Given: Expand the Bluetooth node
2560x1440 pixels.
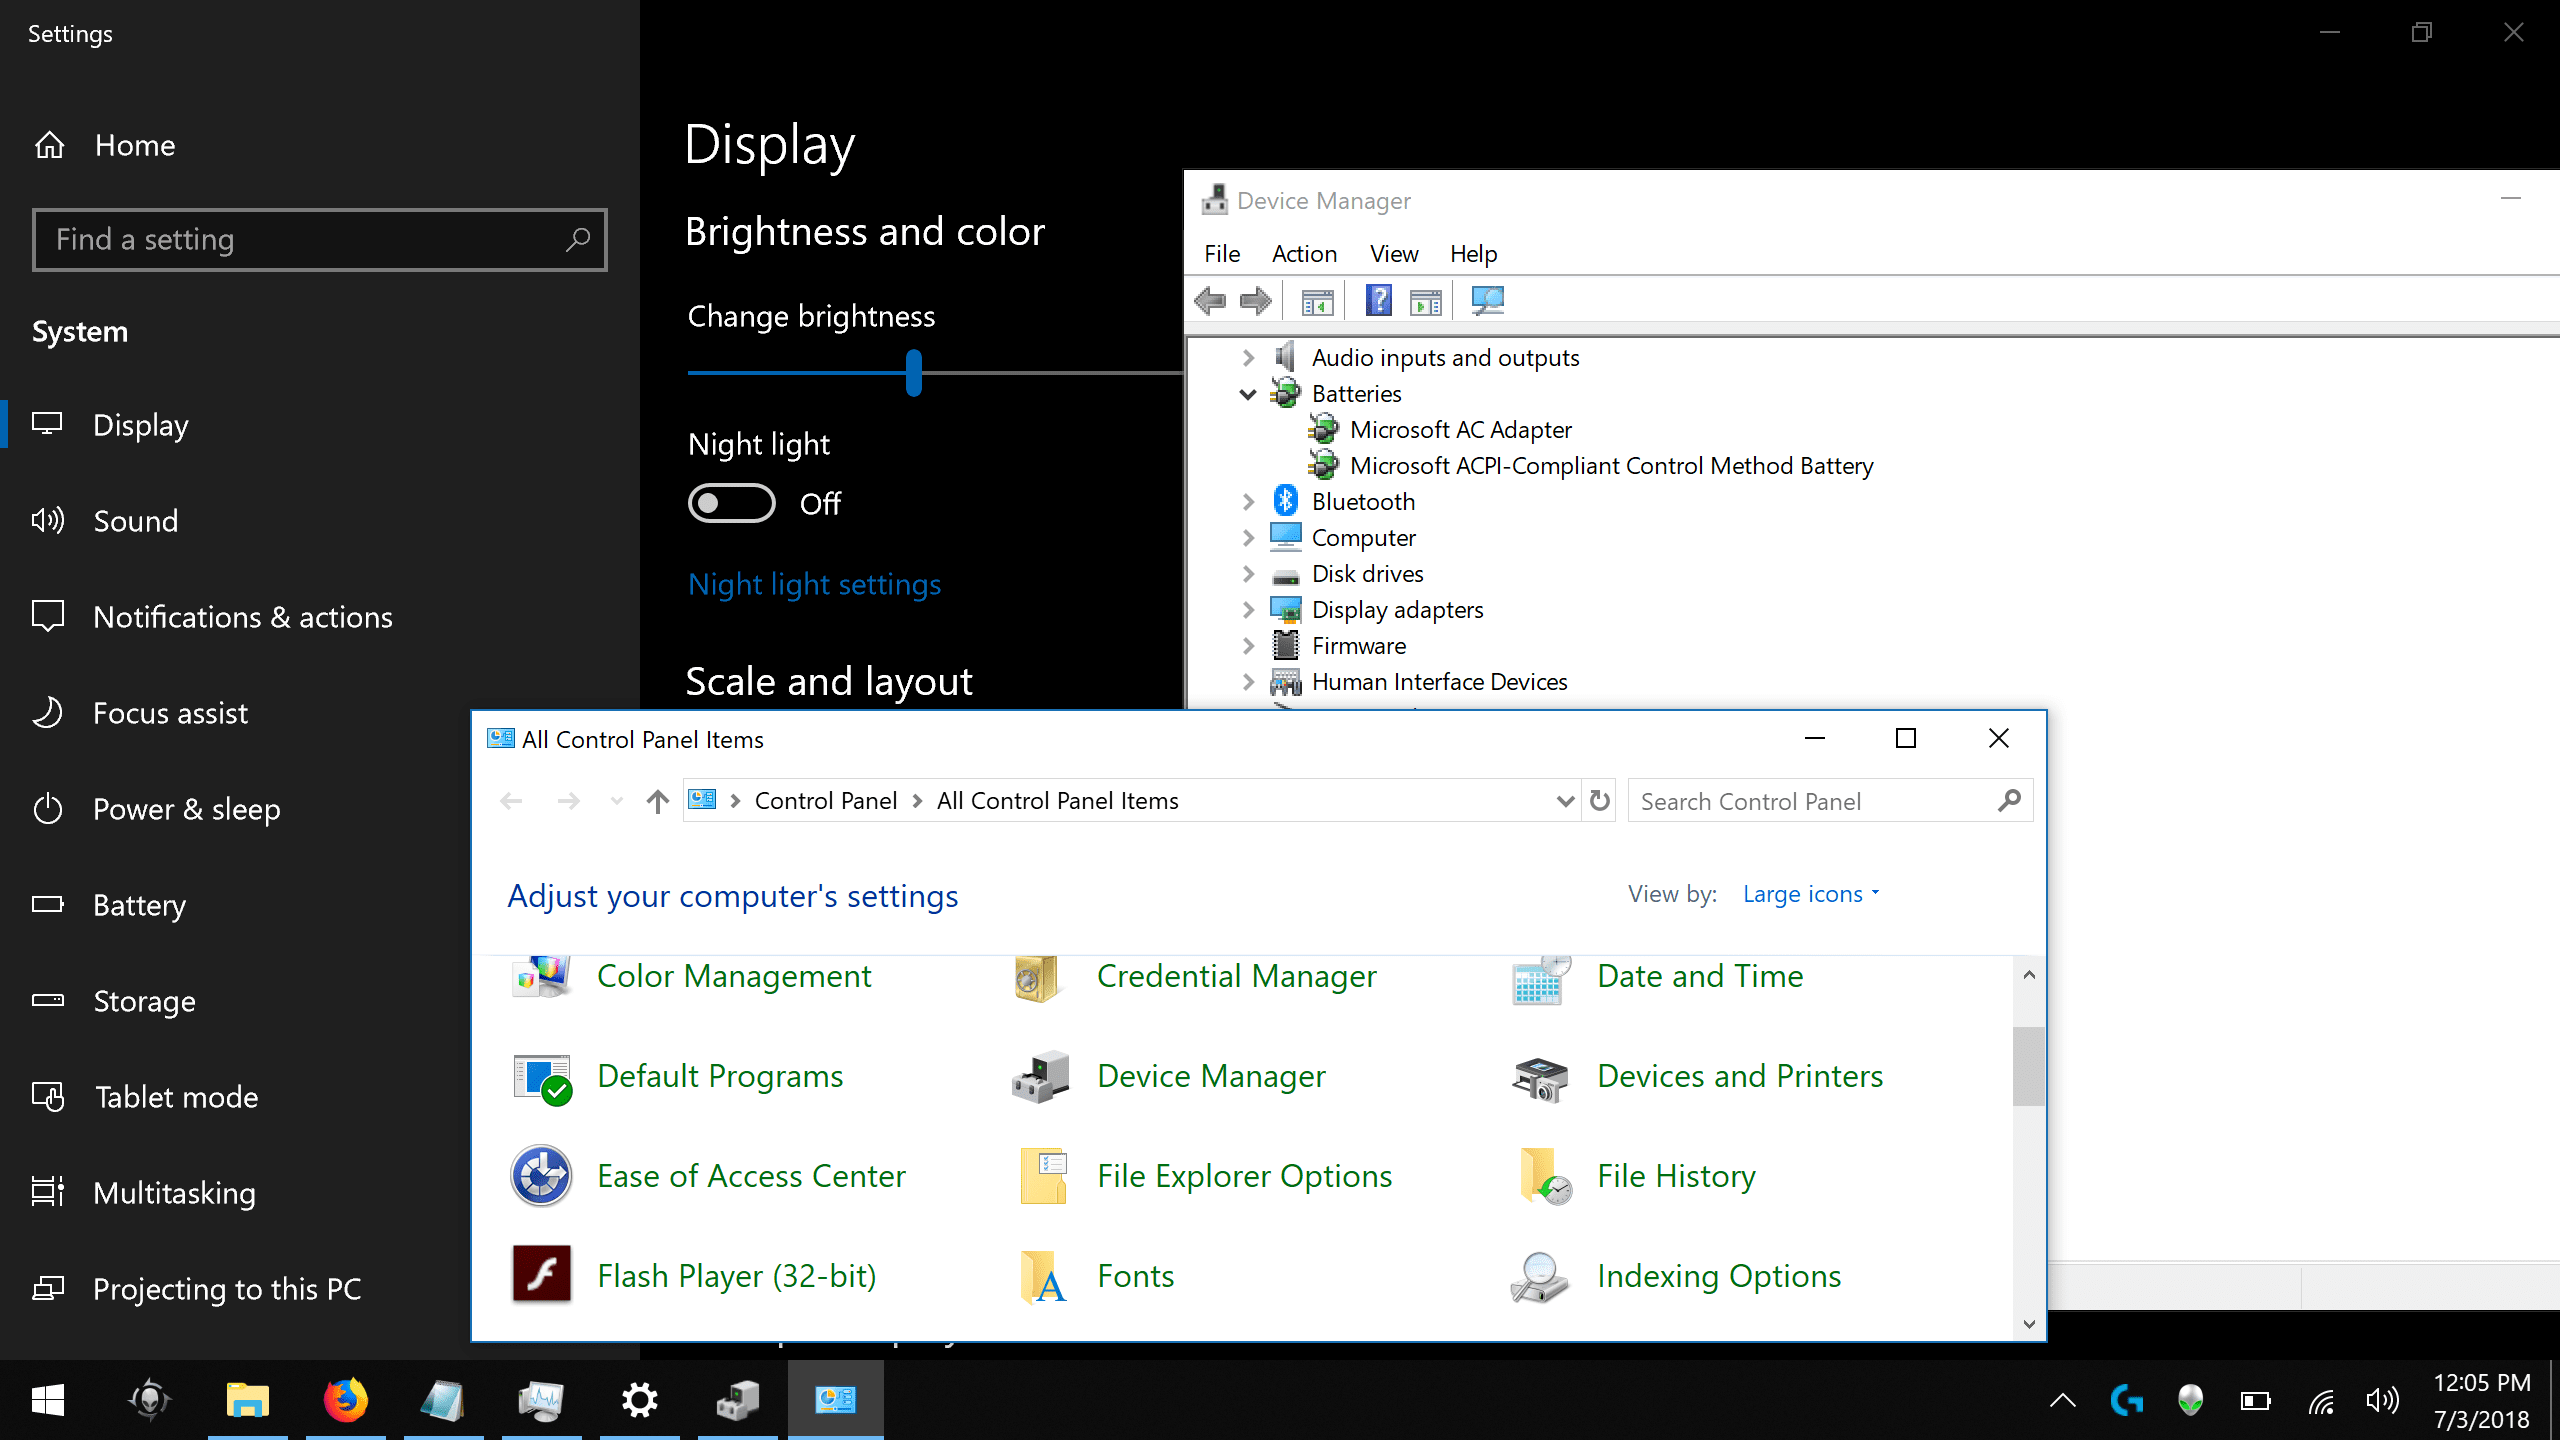Looking at the screenshot, I should [1248, 502].
